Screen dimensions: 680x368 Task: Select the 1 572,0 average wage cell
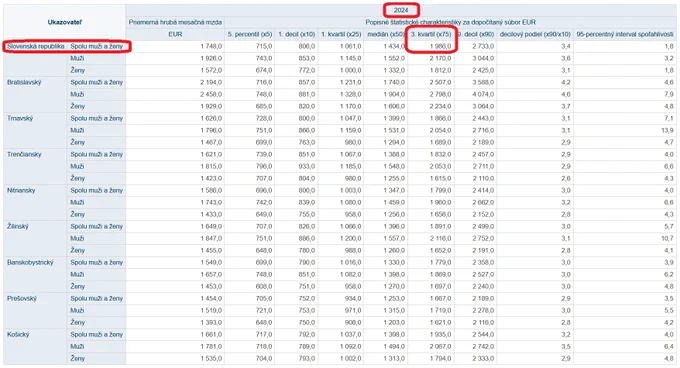(x=211, y=70)
